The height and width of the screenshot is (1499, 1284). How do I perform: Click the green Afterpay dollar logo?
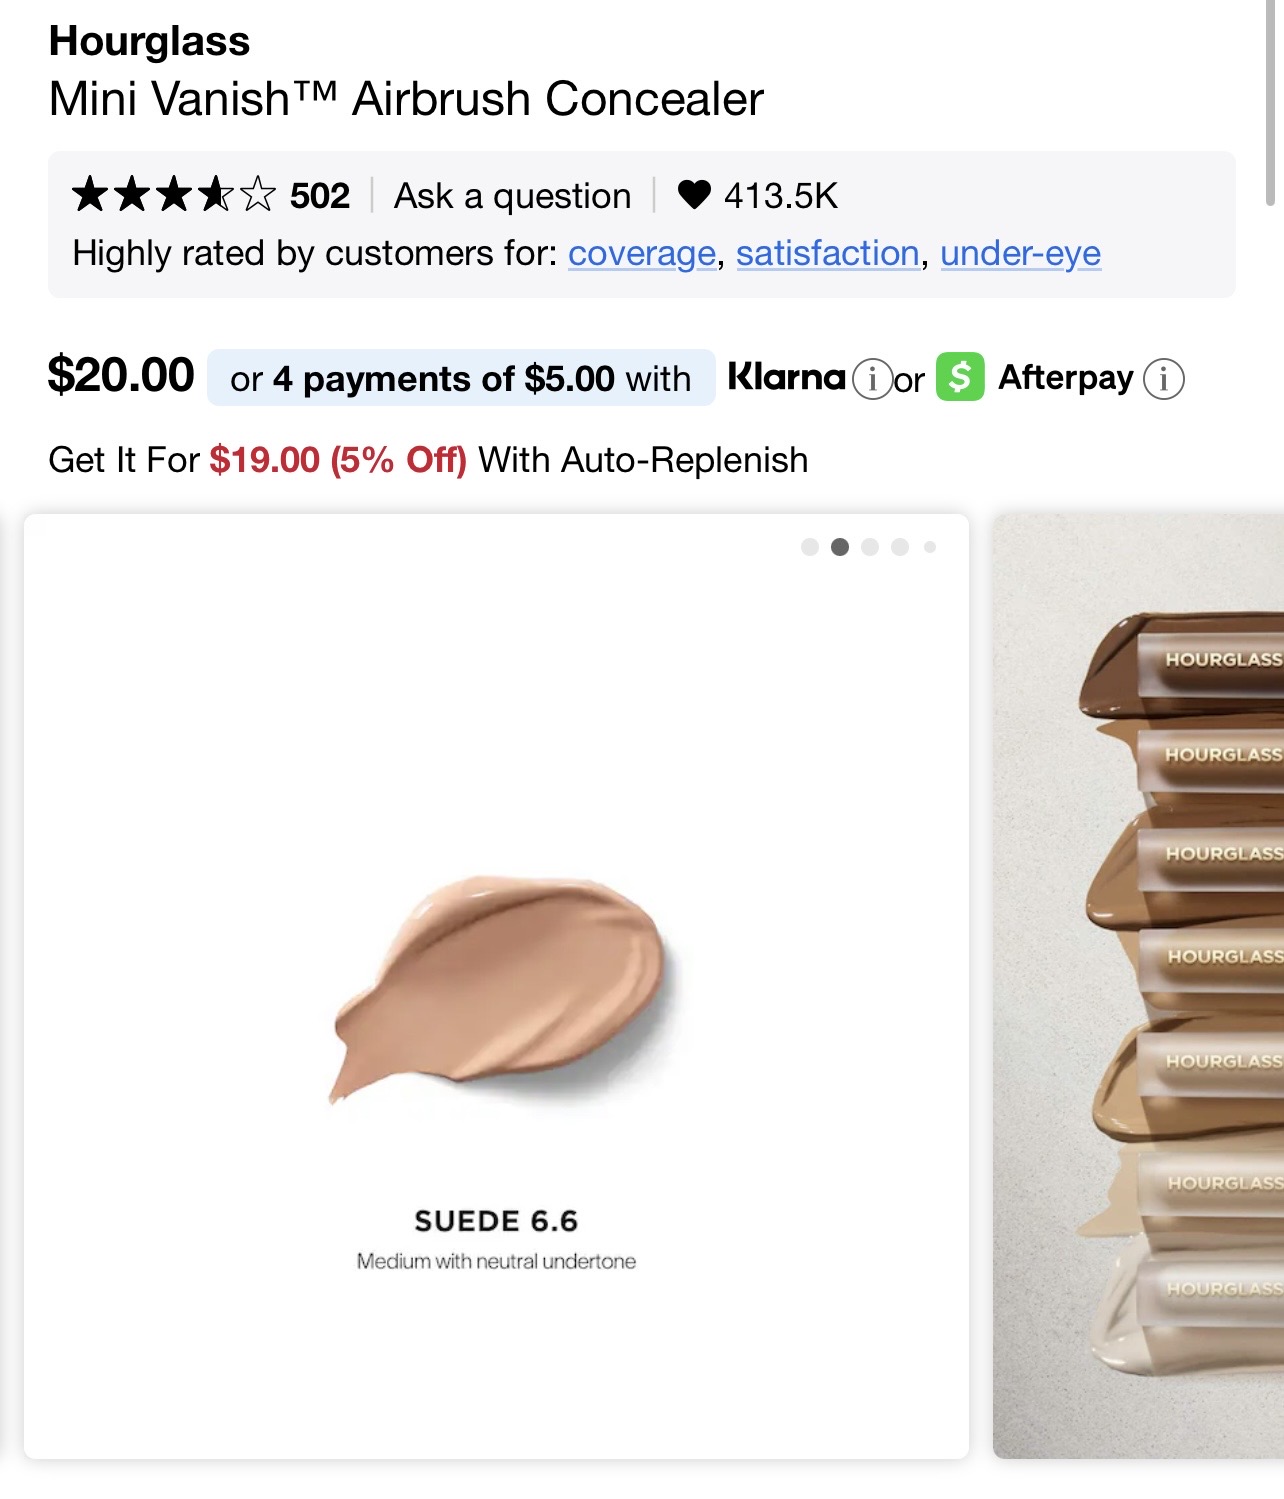pyautogui.click(x=960, y=377)
